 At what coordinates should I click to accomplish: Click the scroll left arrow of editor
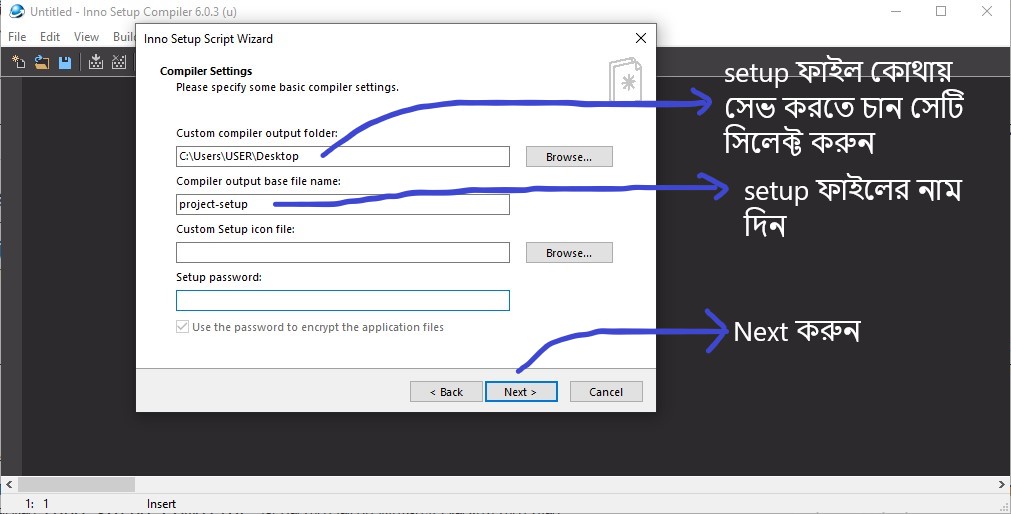(x=8, y=484)
